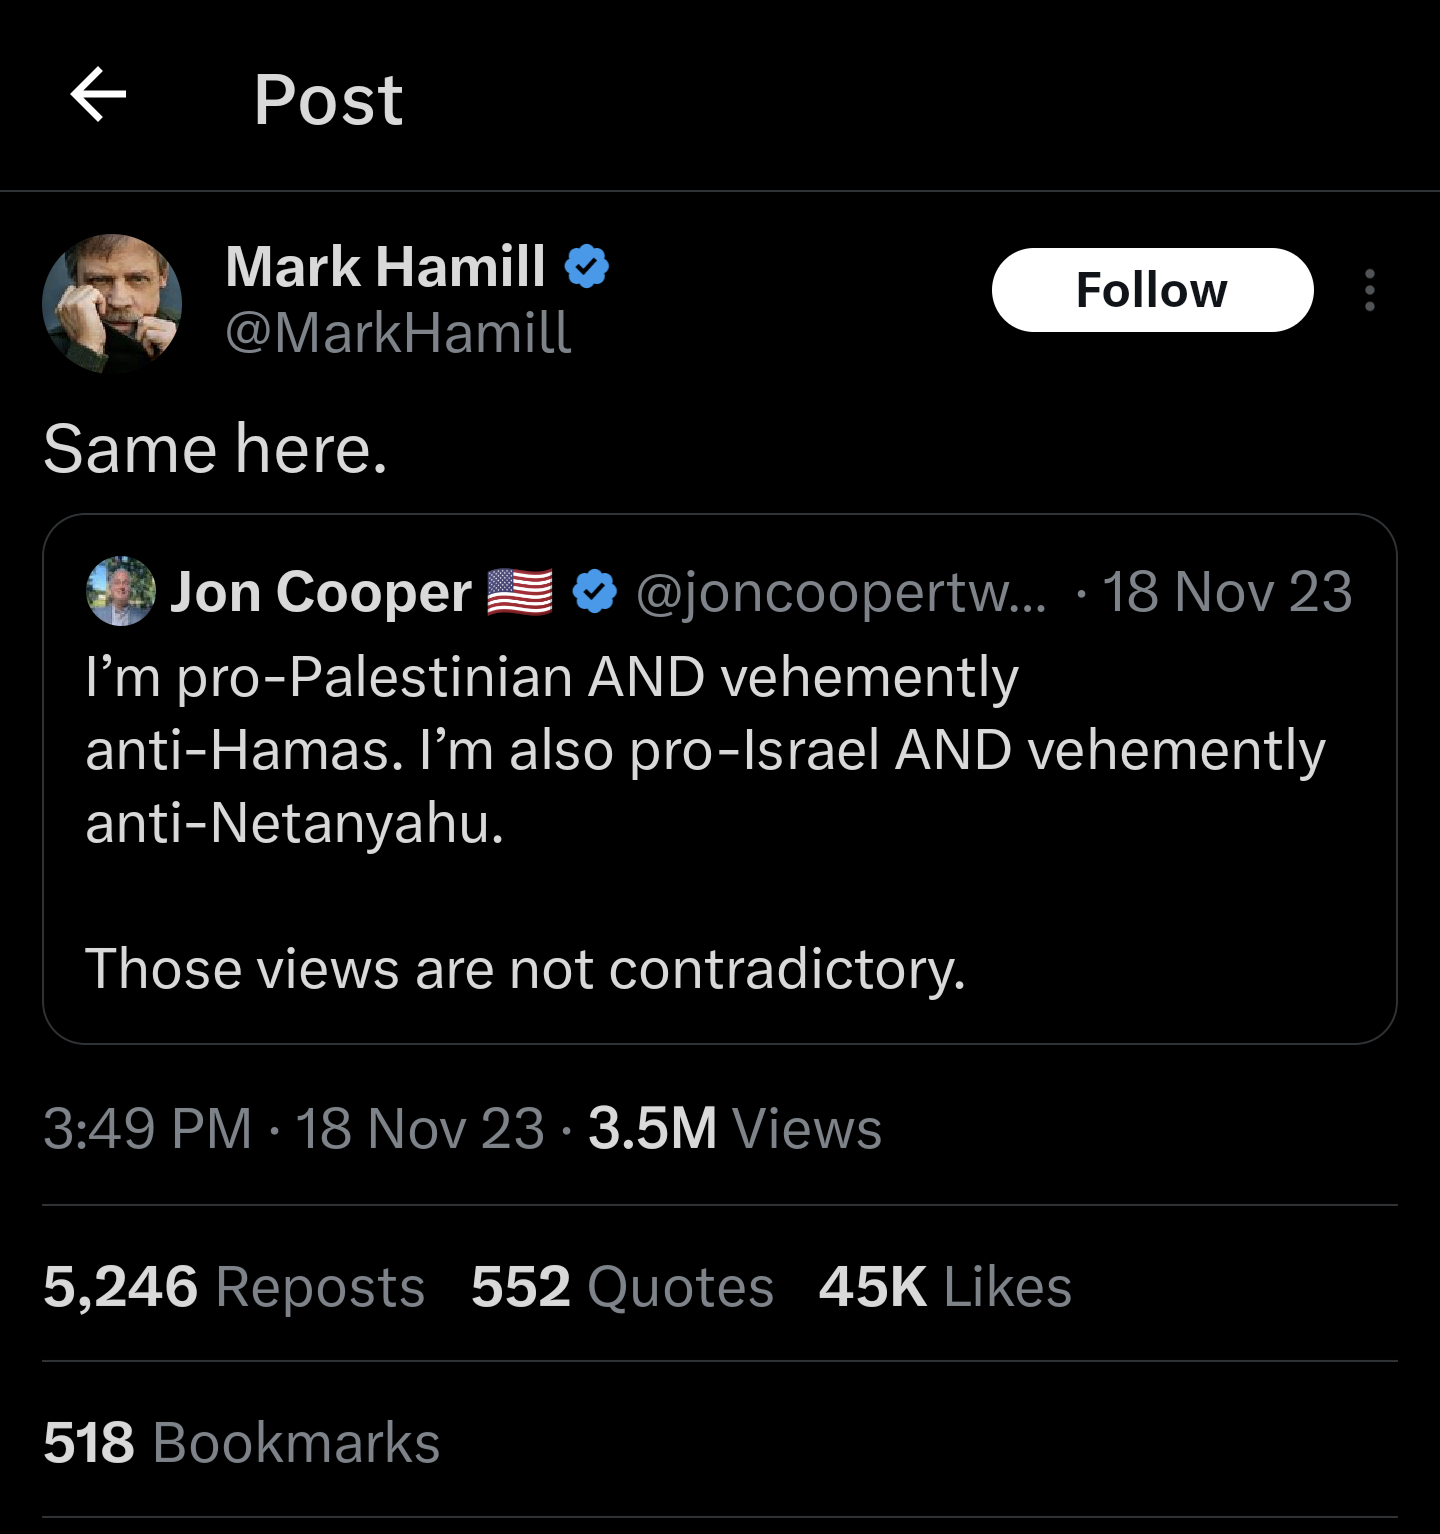Viewport: 1440px width, 1534px height.
Task: Open the Mark Hamill display name
Action: (x=386, y=267)
